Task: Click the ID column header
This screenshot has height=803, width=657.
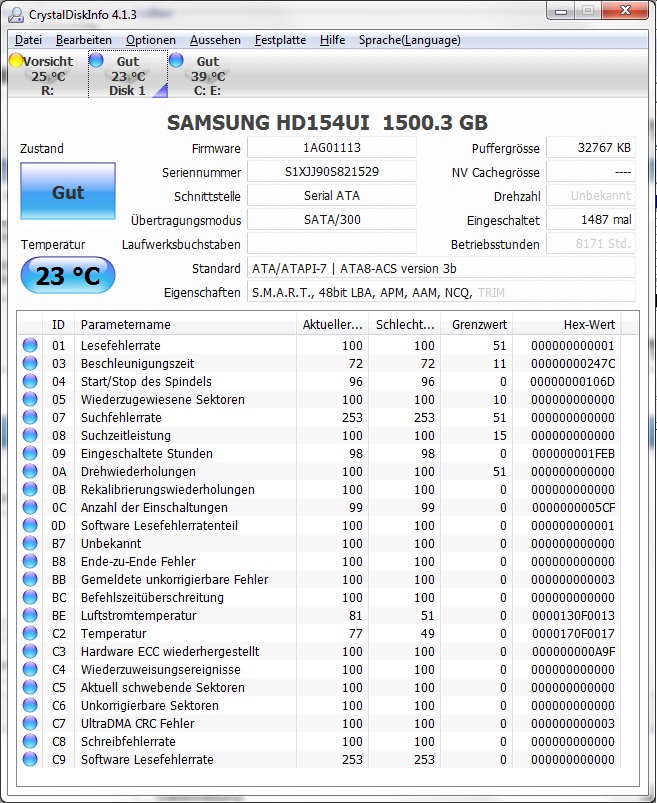Action: (58, 325)
